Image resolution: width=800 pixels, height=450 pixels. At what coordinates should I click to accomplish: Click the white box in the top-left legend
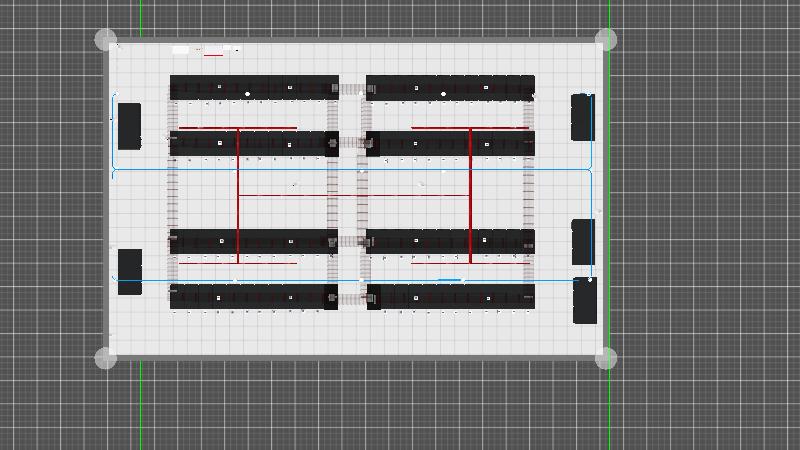pyautogui.click(x=180, y=49)
